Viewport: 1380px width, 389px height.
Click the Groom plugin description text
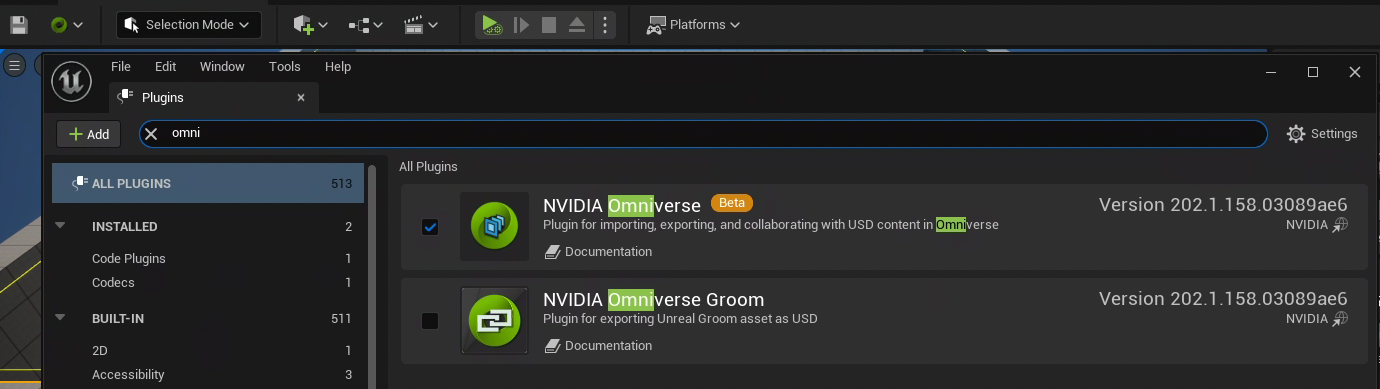pyautogui.click(x=680, y=319)
